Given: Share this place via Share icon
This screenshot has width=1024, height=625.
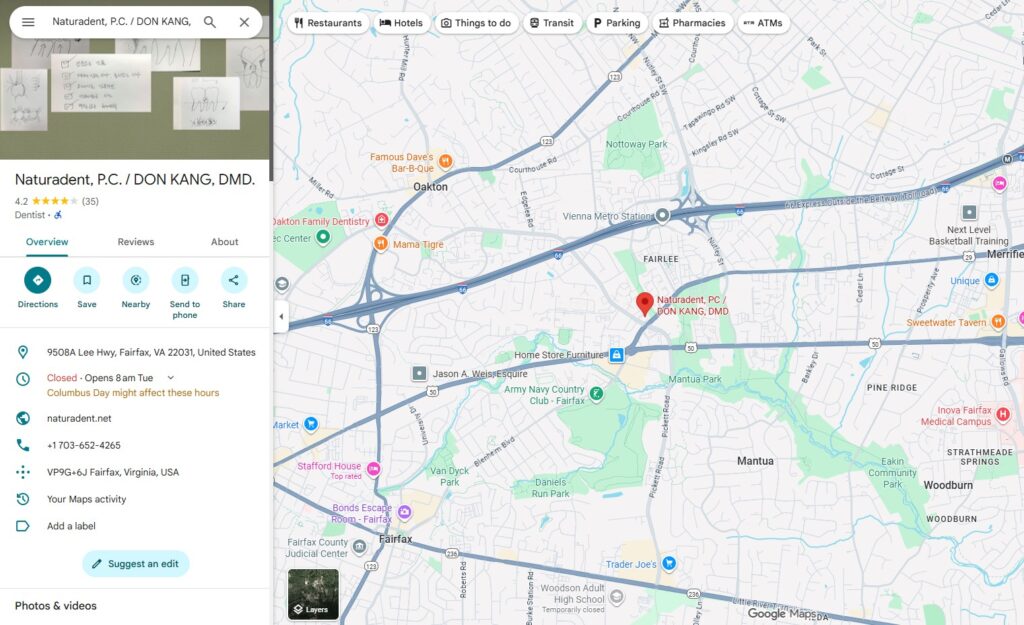Looking at the screenshot, I should (234, 280).
